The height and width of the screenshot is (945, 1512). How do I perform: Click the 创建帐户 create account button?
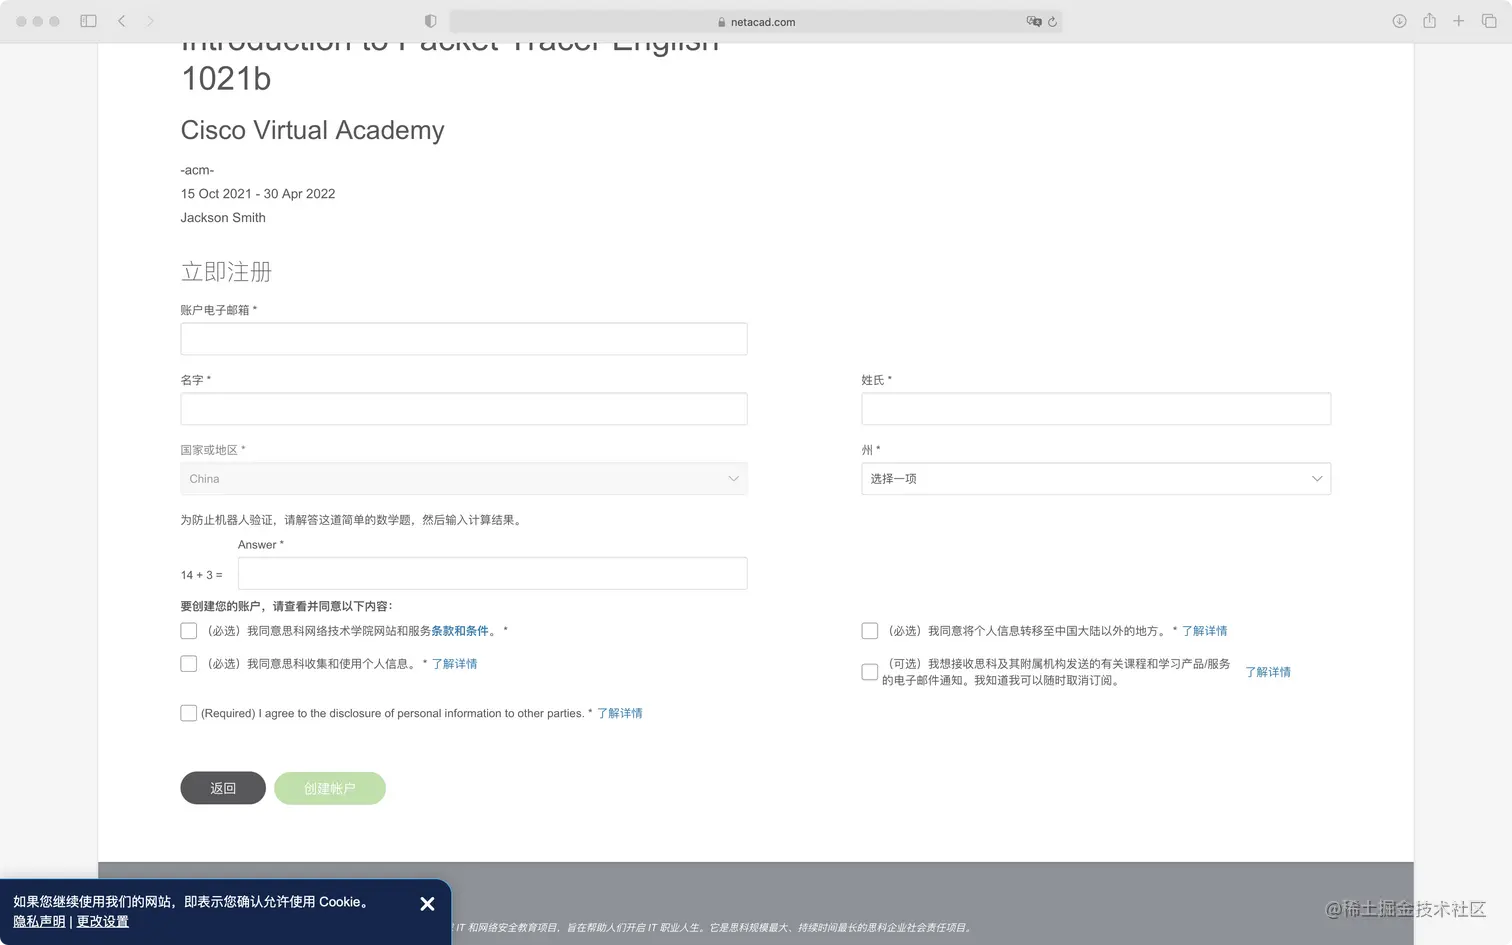point(330,788)
